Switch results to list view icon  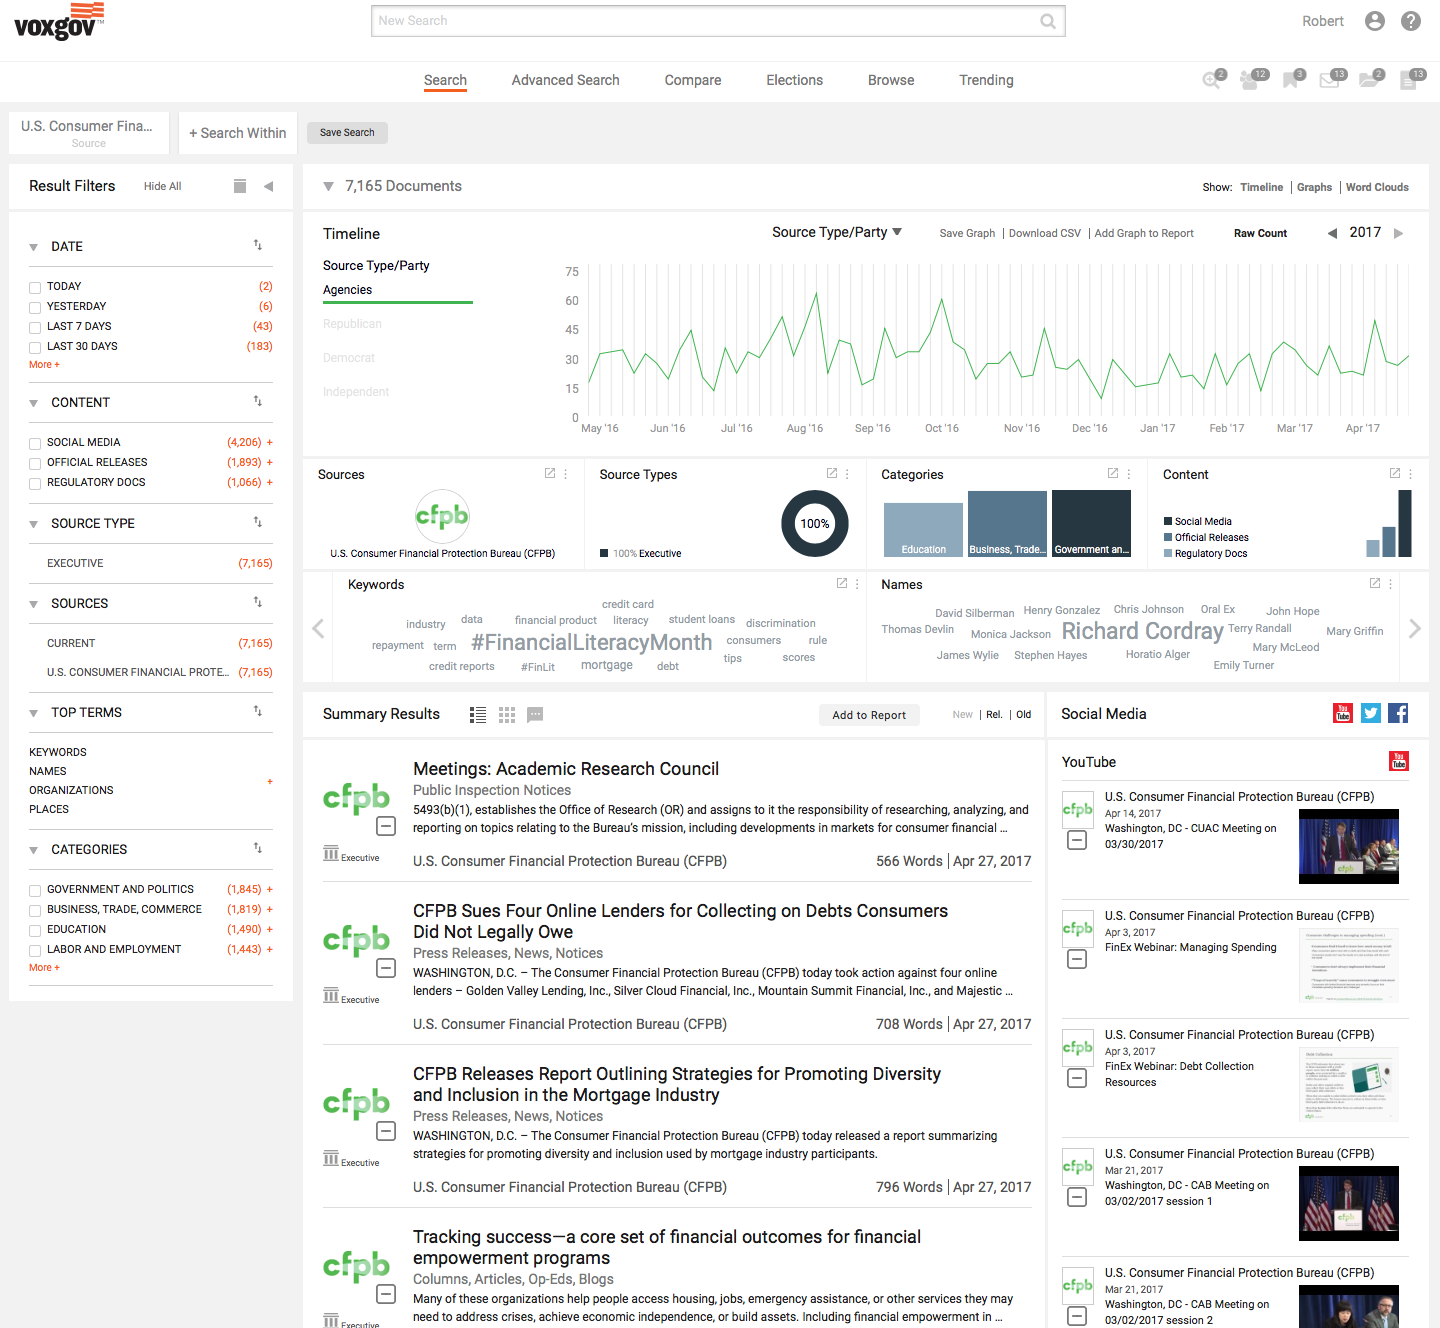coord(478,715)
